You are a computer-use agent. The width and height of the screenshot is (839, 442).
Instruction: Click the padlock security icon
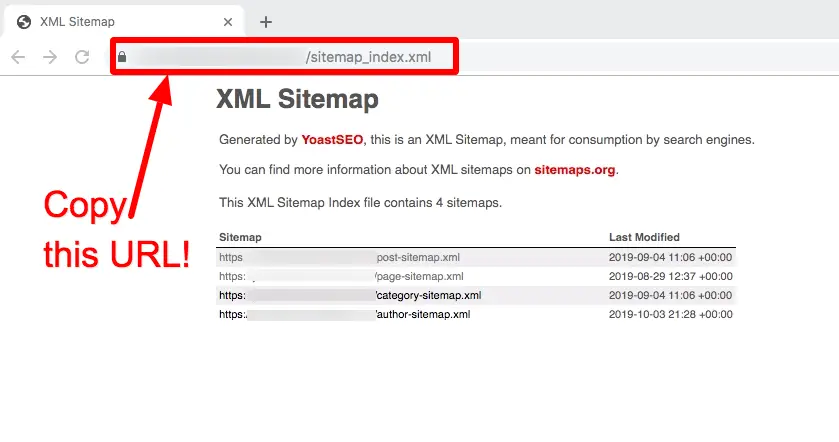pyautogui.click(x=122, y=57)
